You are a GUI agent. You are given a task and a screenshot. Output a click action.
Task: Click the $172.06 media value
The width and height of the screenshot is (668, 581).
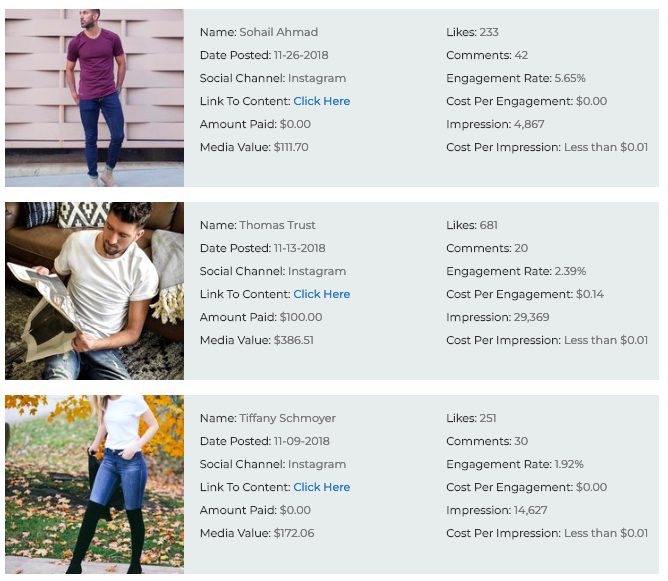coord(294,533)
